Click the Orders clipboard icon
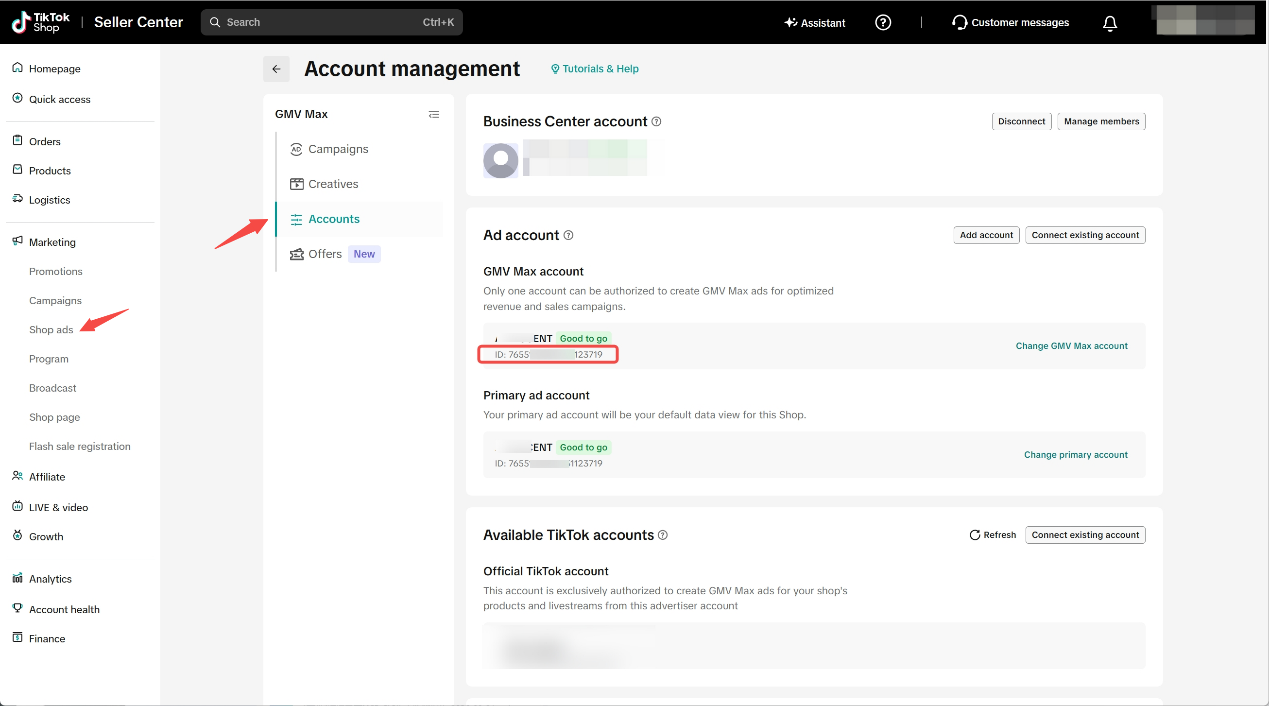The width and height of the screenshot is (1269, 706). click(x=18, y=141)
